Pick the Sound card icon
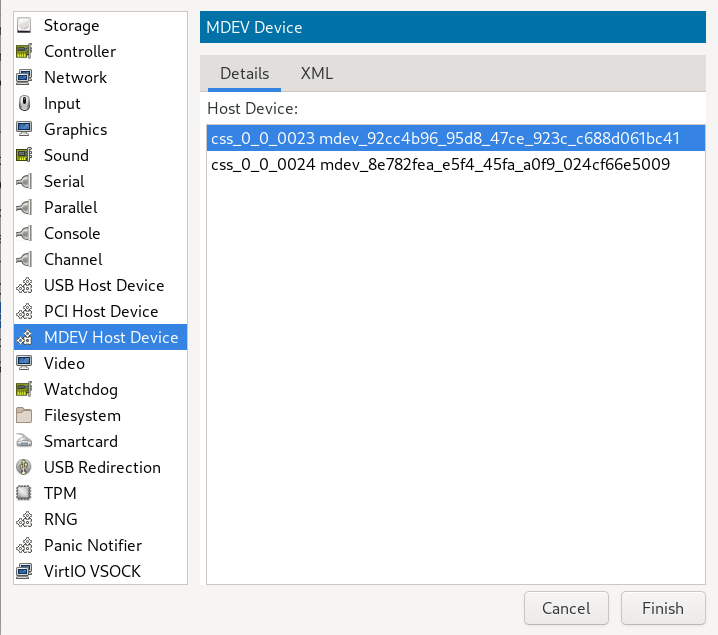Viewport: 718px width, 635px height. pyautogui.click(x=24, y=156)
